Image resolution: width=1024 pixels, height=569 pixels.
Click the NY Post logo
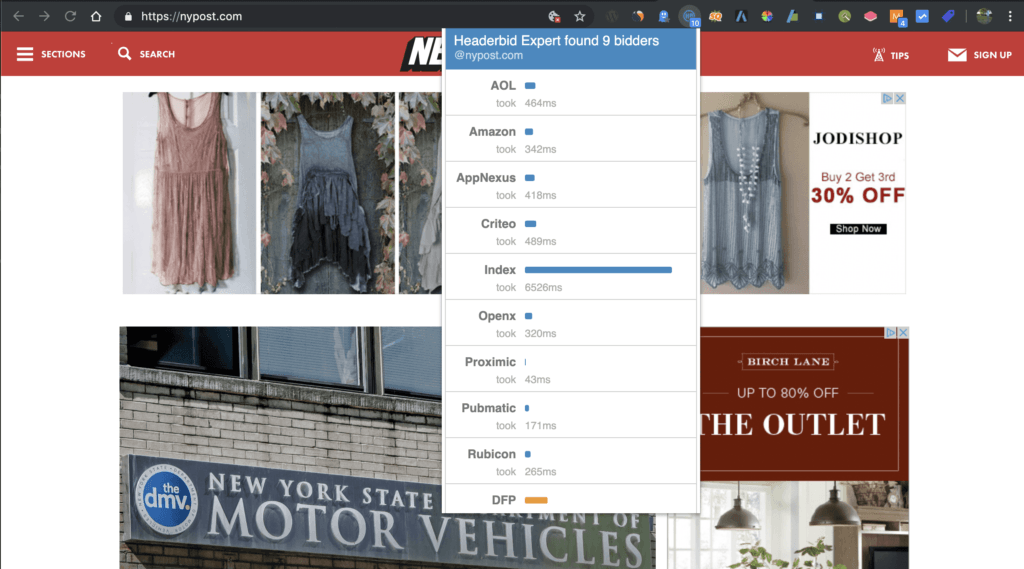[x=421, y=54]
